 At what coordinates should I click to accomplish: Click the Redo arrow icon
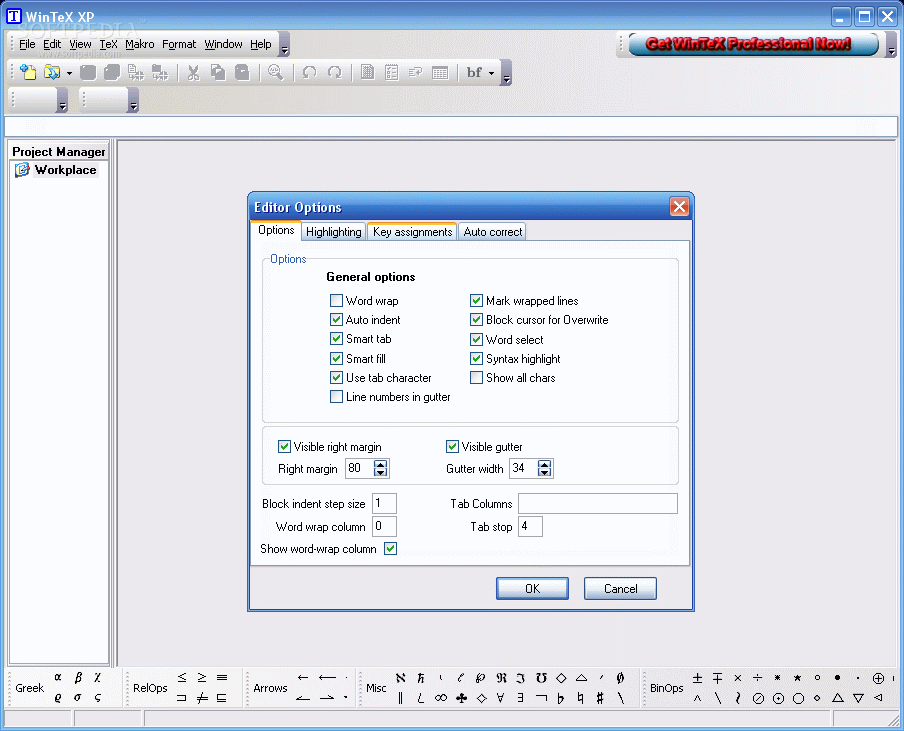334,72
